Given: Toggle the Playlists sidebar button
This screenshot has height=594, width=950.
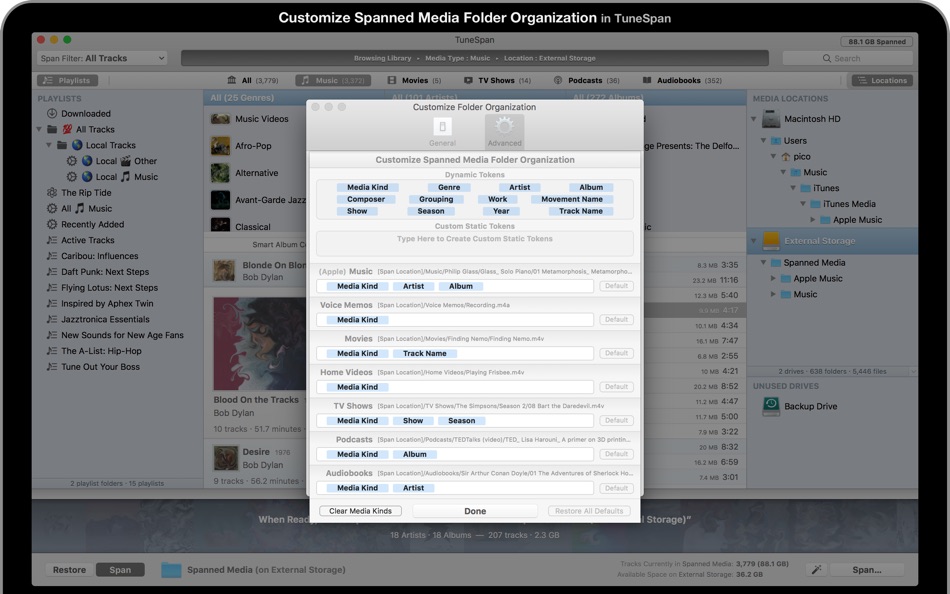Looking at the screenshot, I should click(67, 81).
